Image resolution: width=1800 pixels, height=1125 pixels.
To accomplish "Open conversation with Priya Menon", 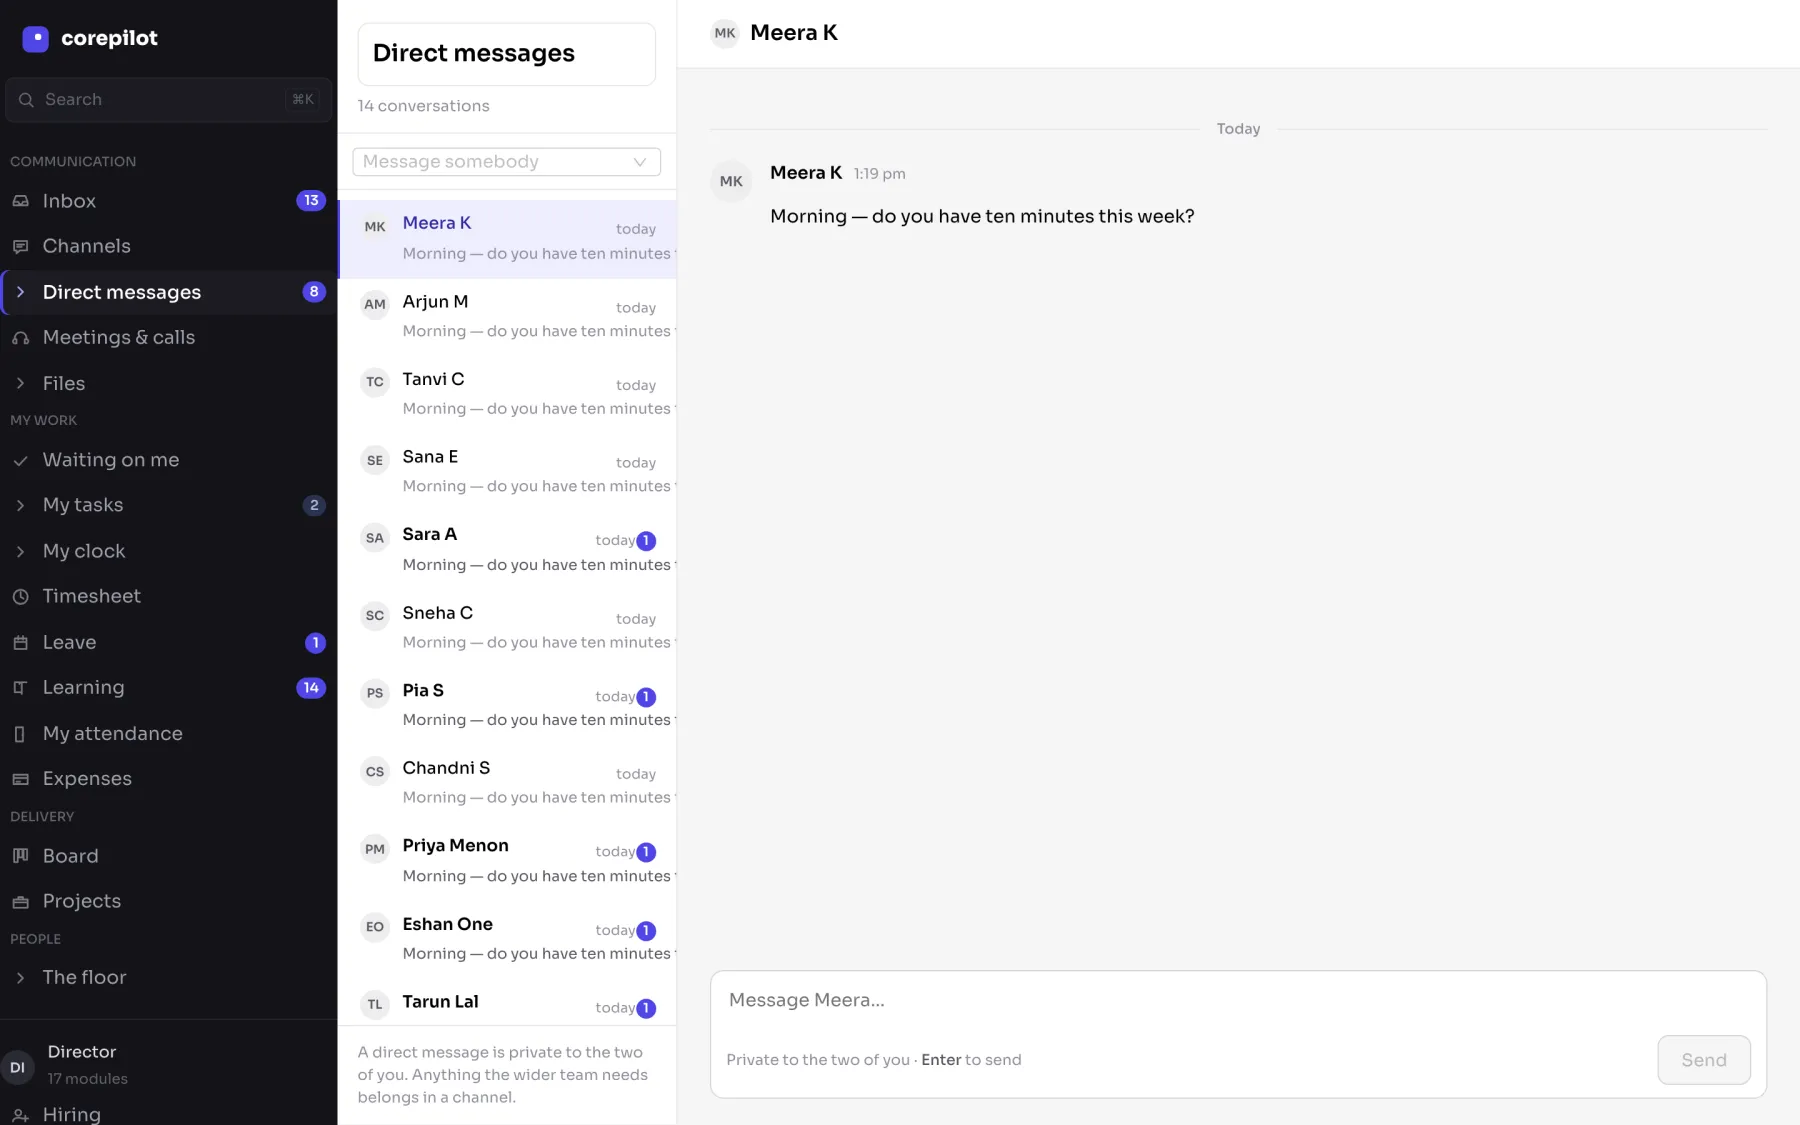I will [508, 861].
